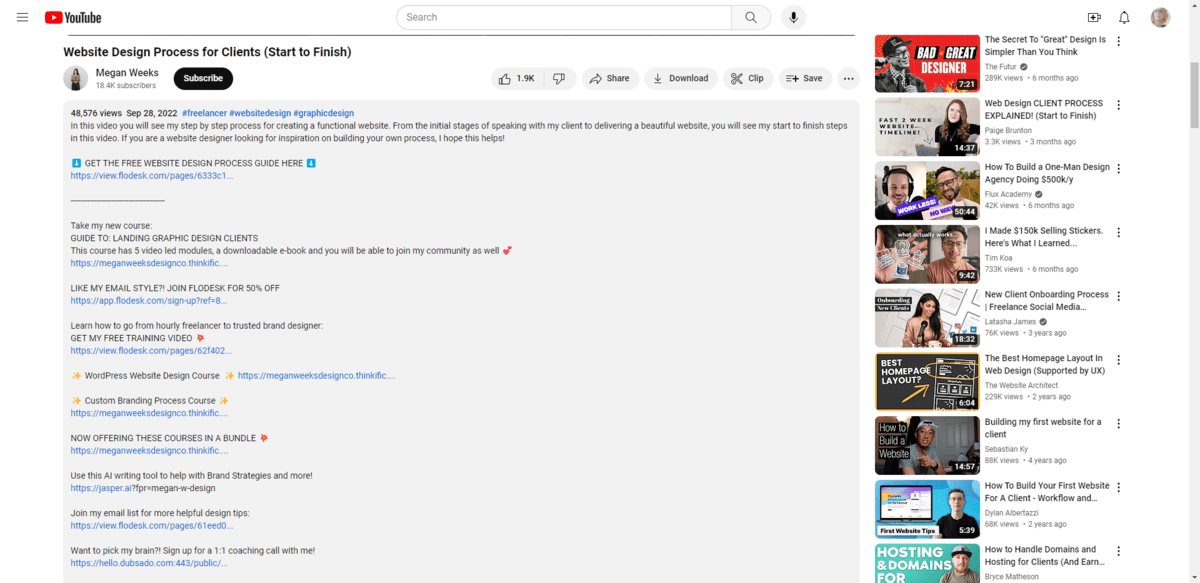Open options menu for Paige Brunton video
The height and width of the screenshot is (583, 1200).
[x=1119, y=105]
